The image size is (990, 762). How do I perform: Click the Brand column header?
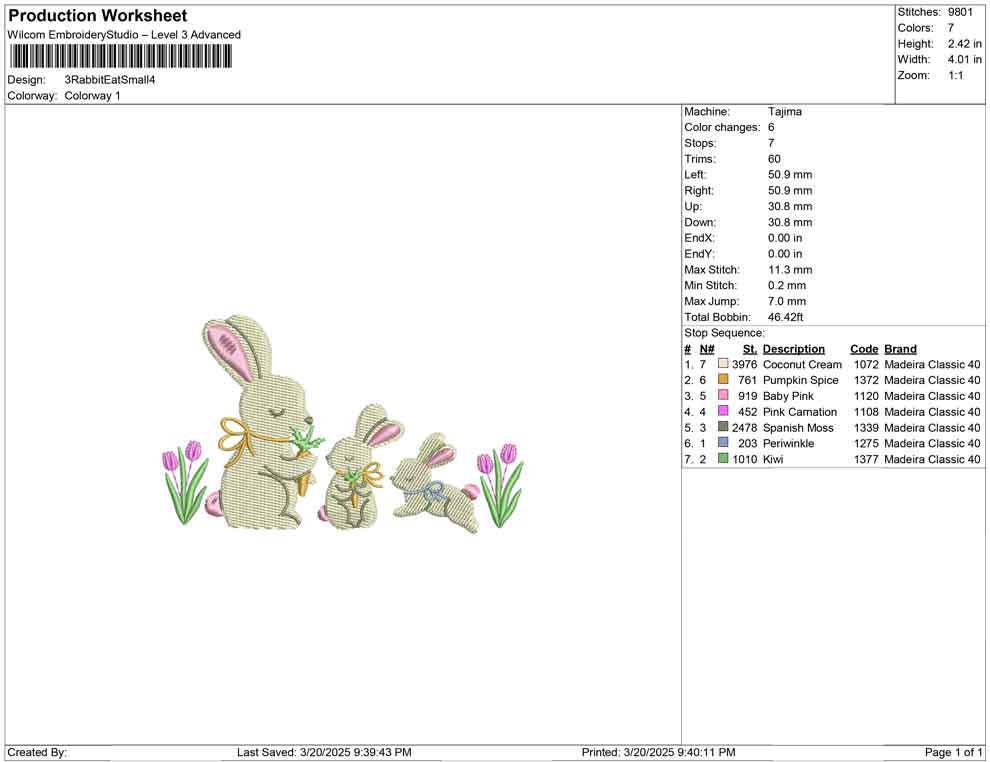coord(900,348)
